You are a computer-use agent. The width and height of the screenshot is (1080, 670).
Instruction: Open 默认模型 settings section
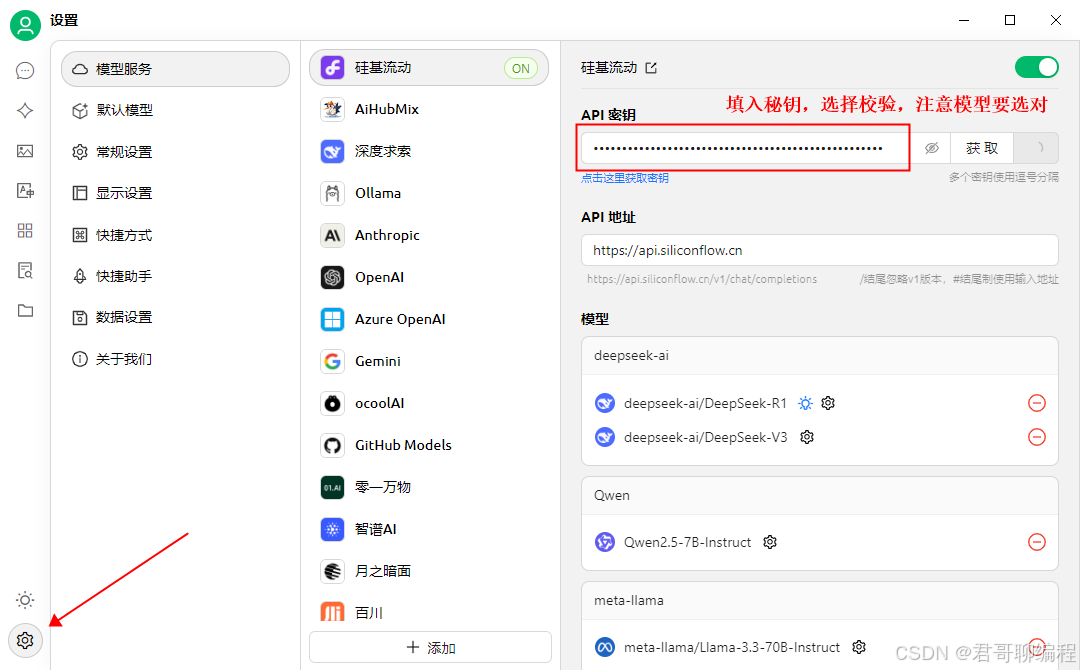pyautogui.click(x=176, y=110)
